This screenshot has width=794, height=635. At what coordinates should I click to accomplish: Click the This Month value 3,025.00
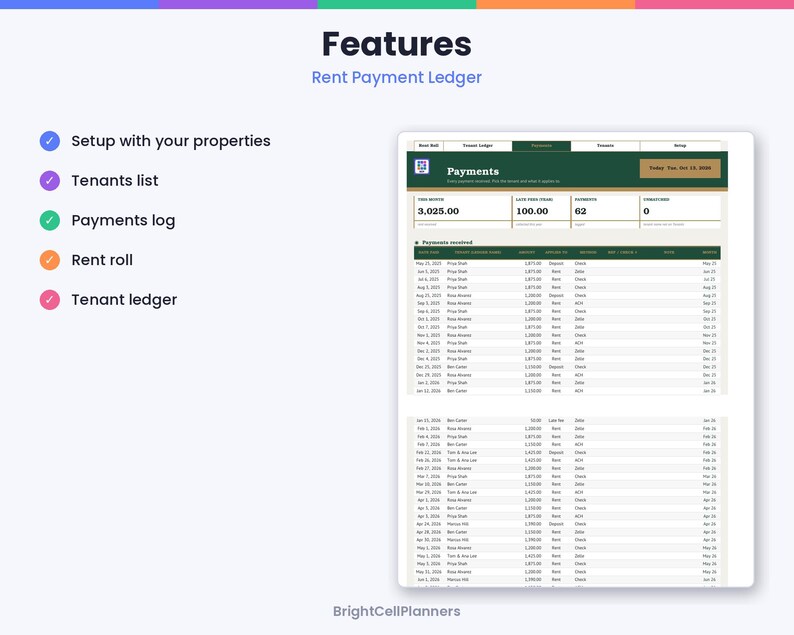tap(438, 211)
